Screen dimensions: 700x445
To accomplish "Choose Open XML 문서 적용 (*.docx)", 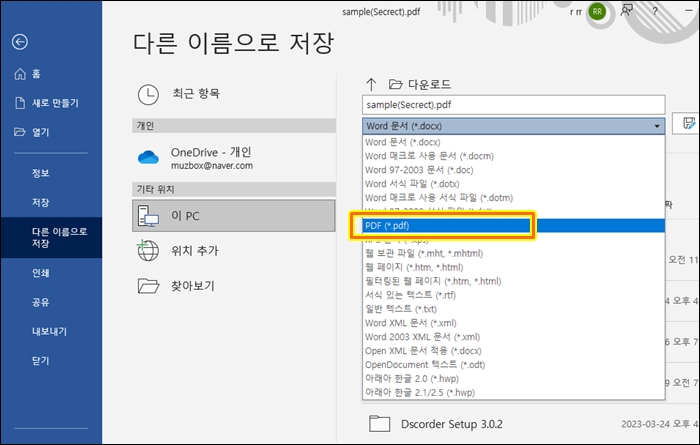I will click(x=513, y=351).
